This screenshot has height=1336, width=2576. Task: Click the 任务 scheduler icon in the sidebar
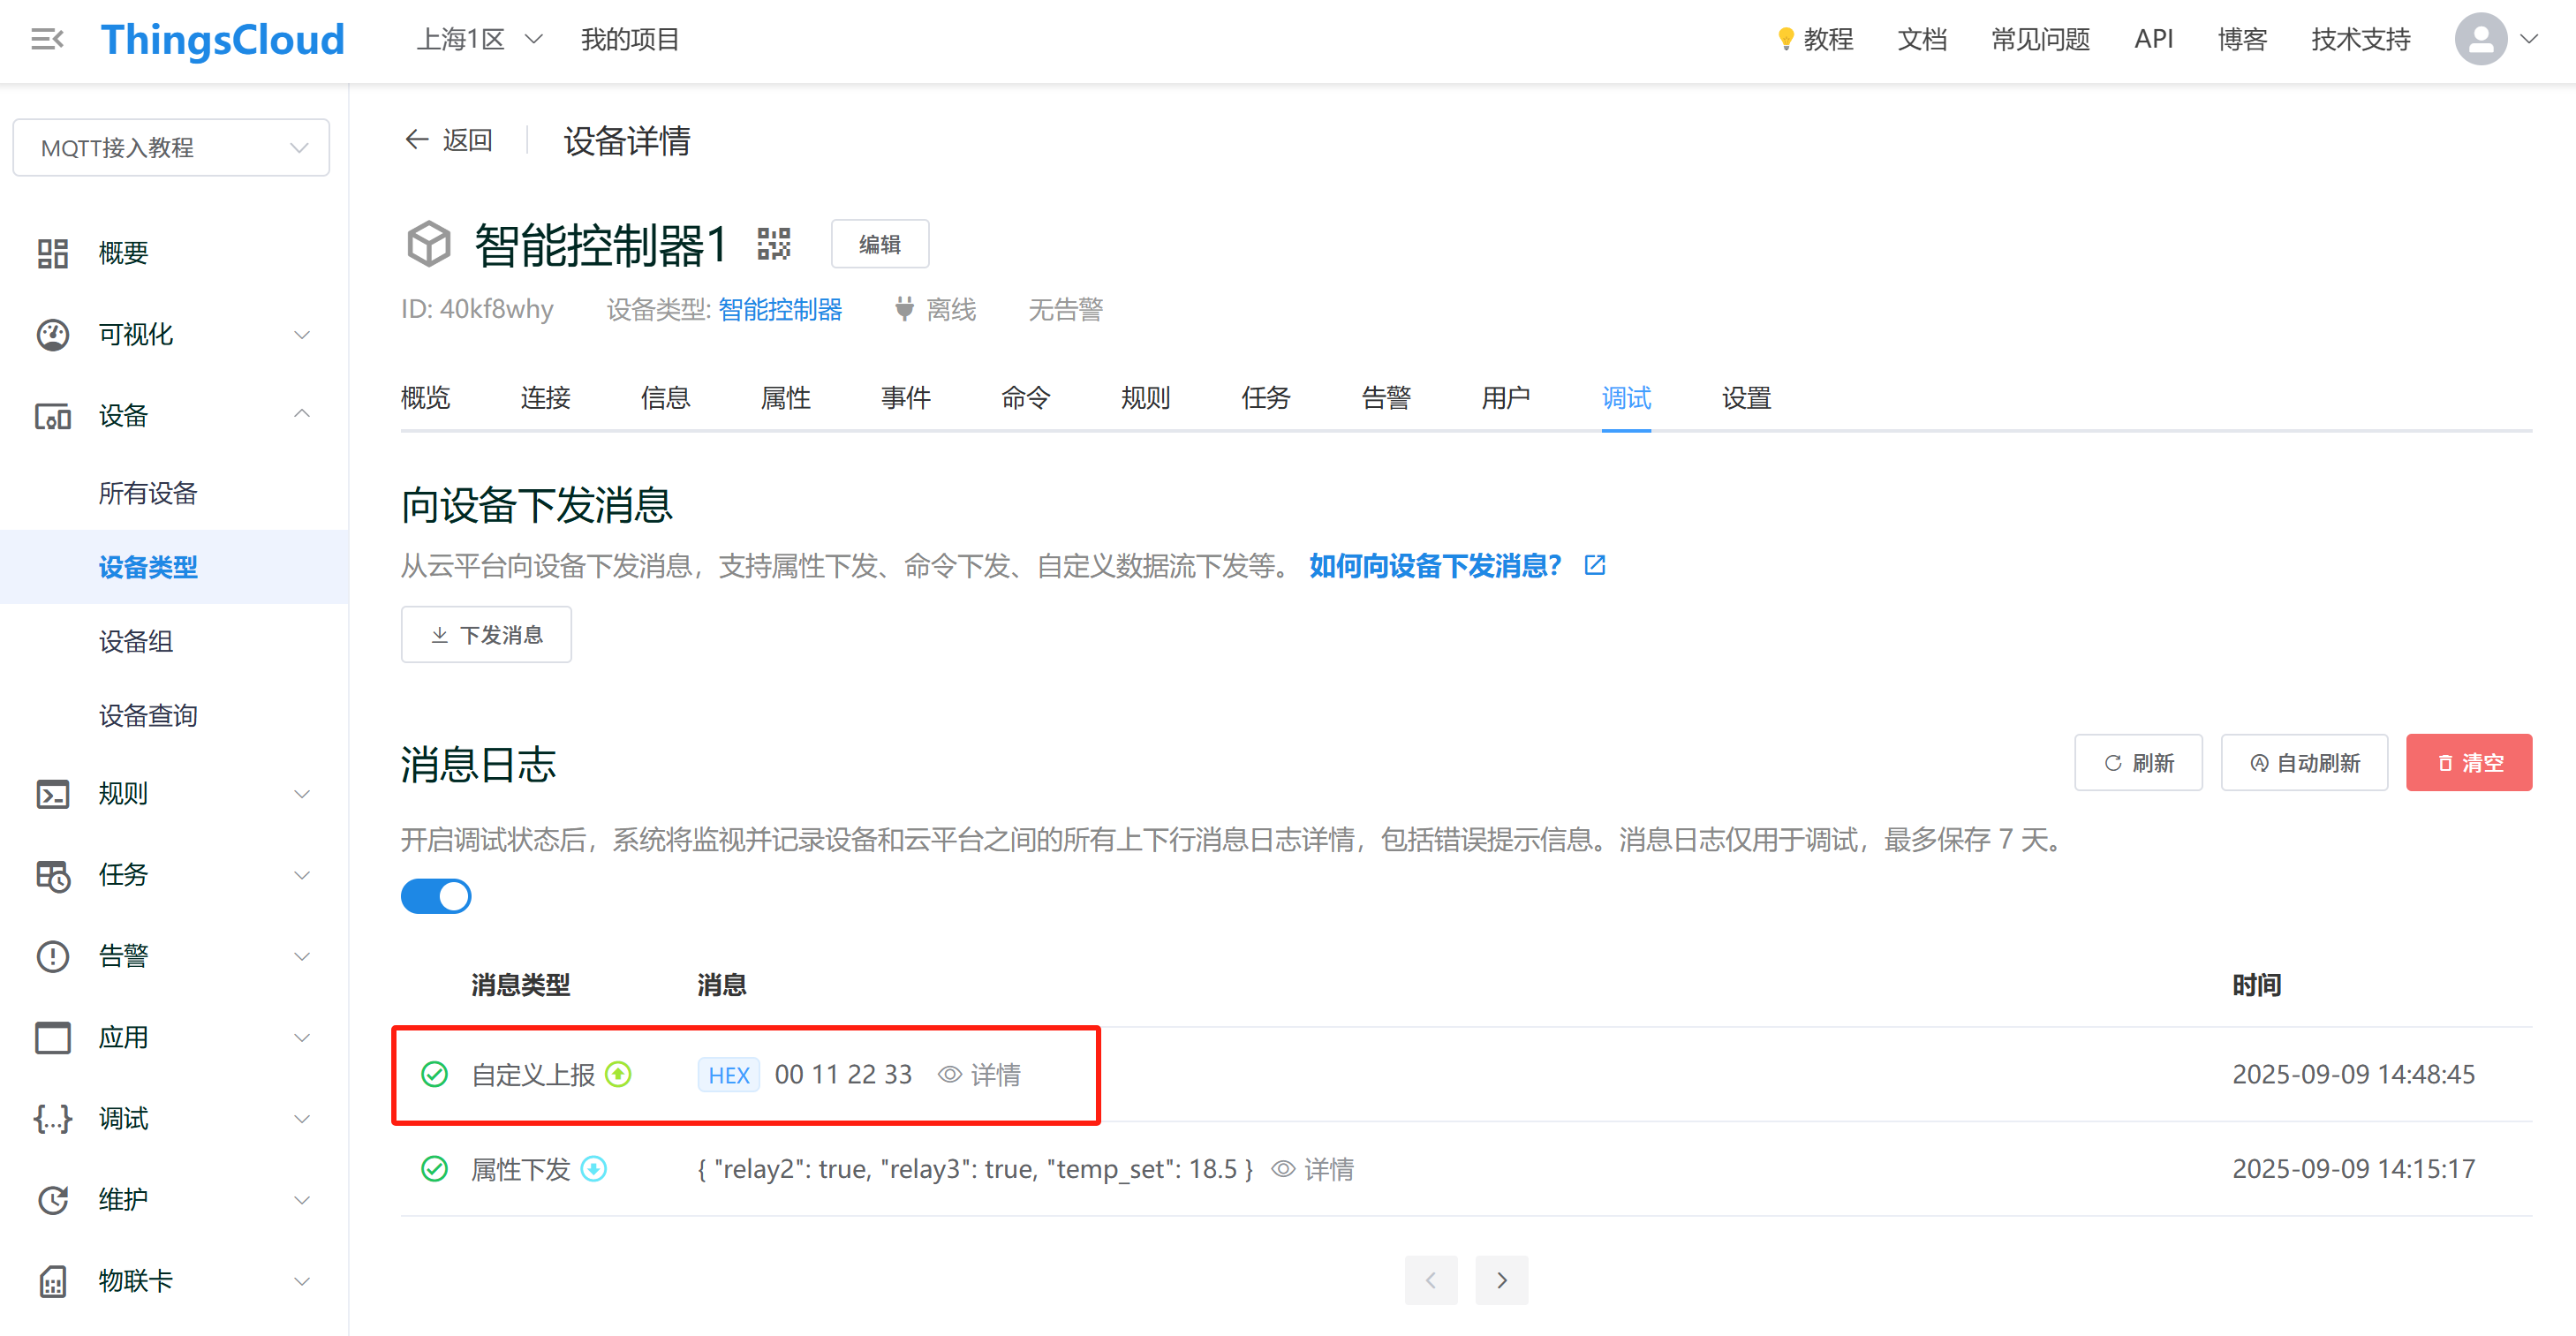click(53, 875)
